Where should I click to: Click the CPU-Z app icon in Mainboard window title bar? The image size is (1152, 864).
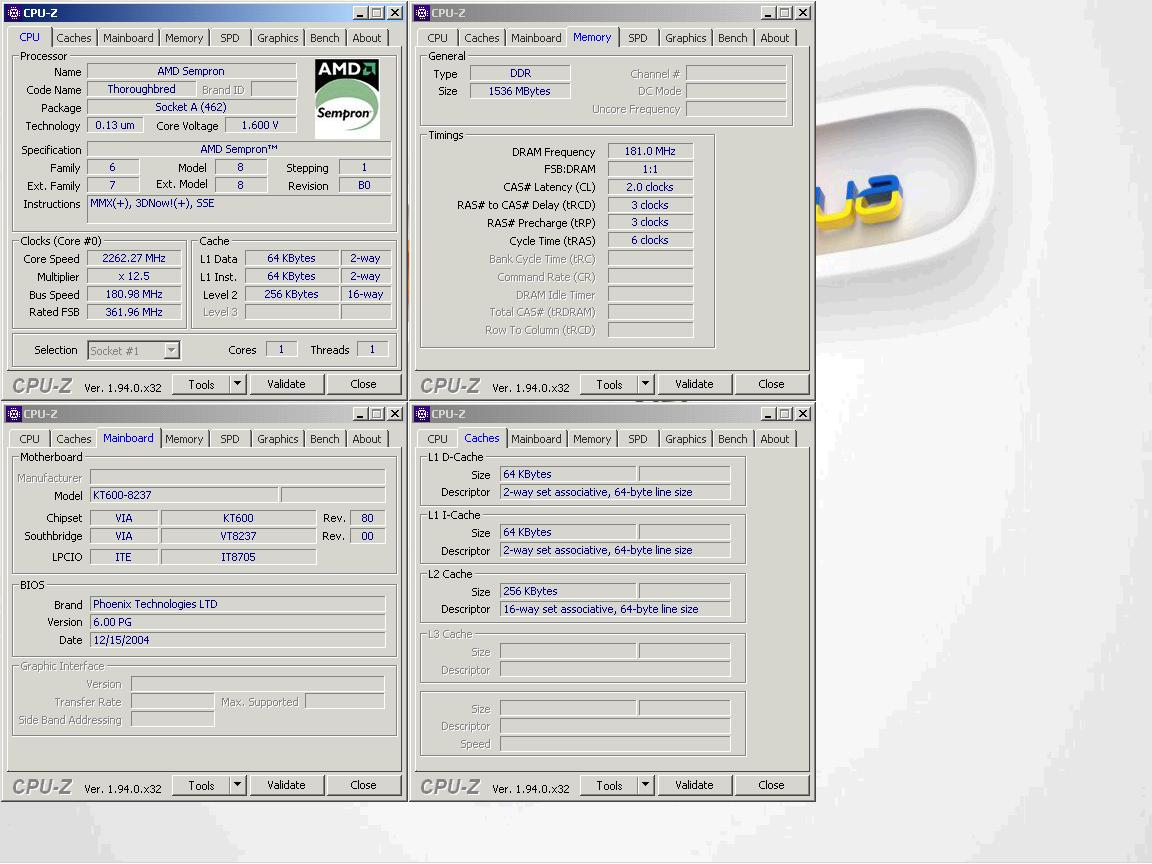pos(13,414)
